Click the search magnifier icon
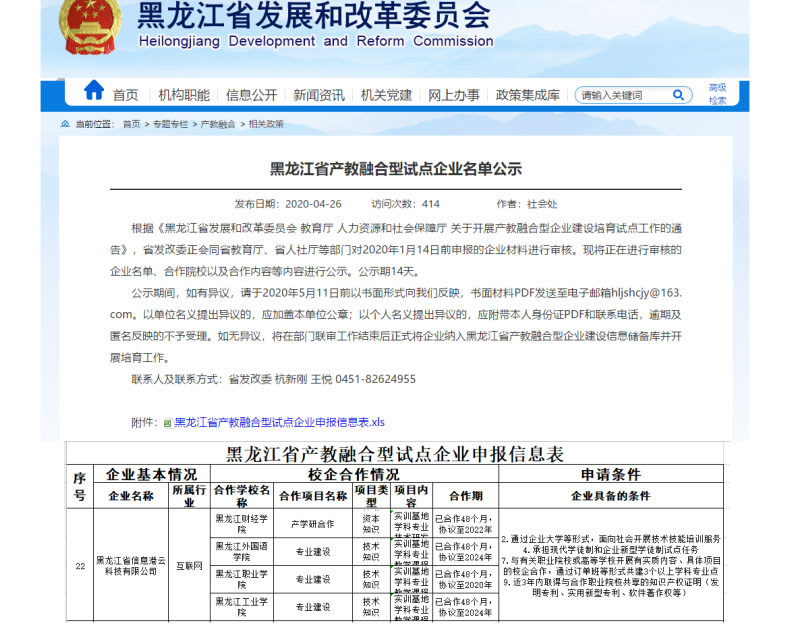Viewport: 800px width, 625px height. pos(680,96)
